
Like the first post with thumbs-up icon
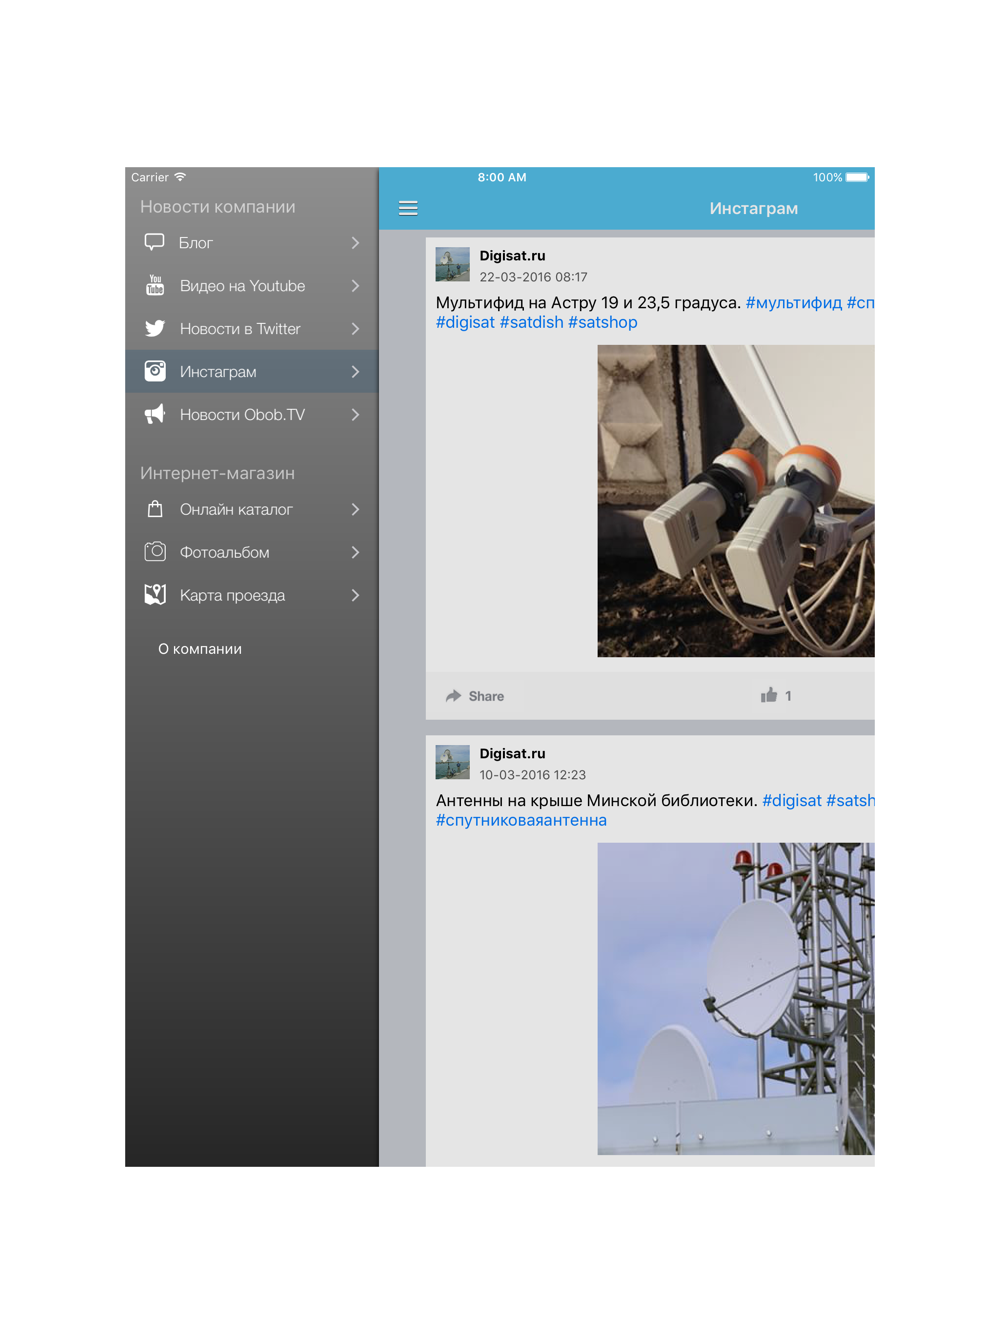tap(769, 695)
